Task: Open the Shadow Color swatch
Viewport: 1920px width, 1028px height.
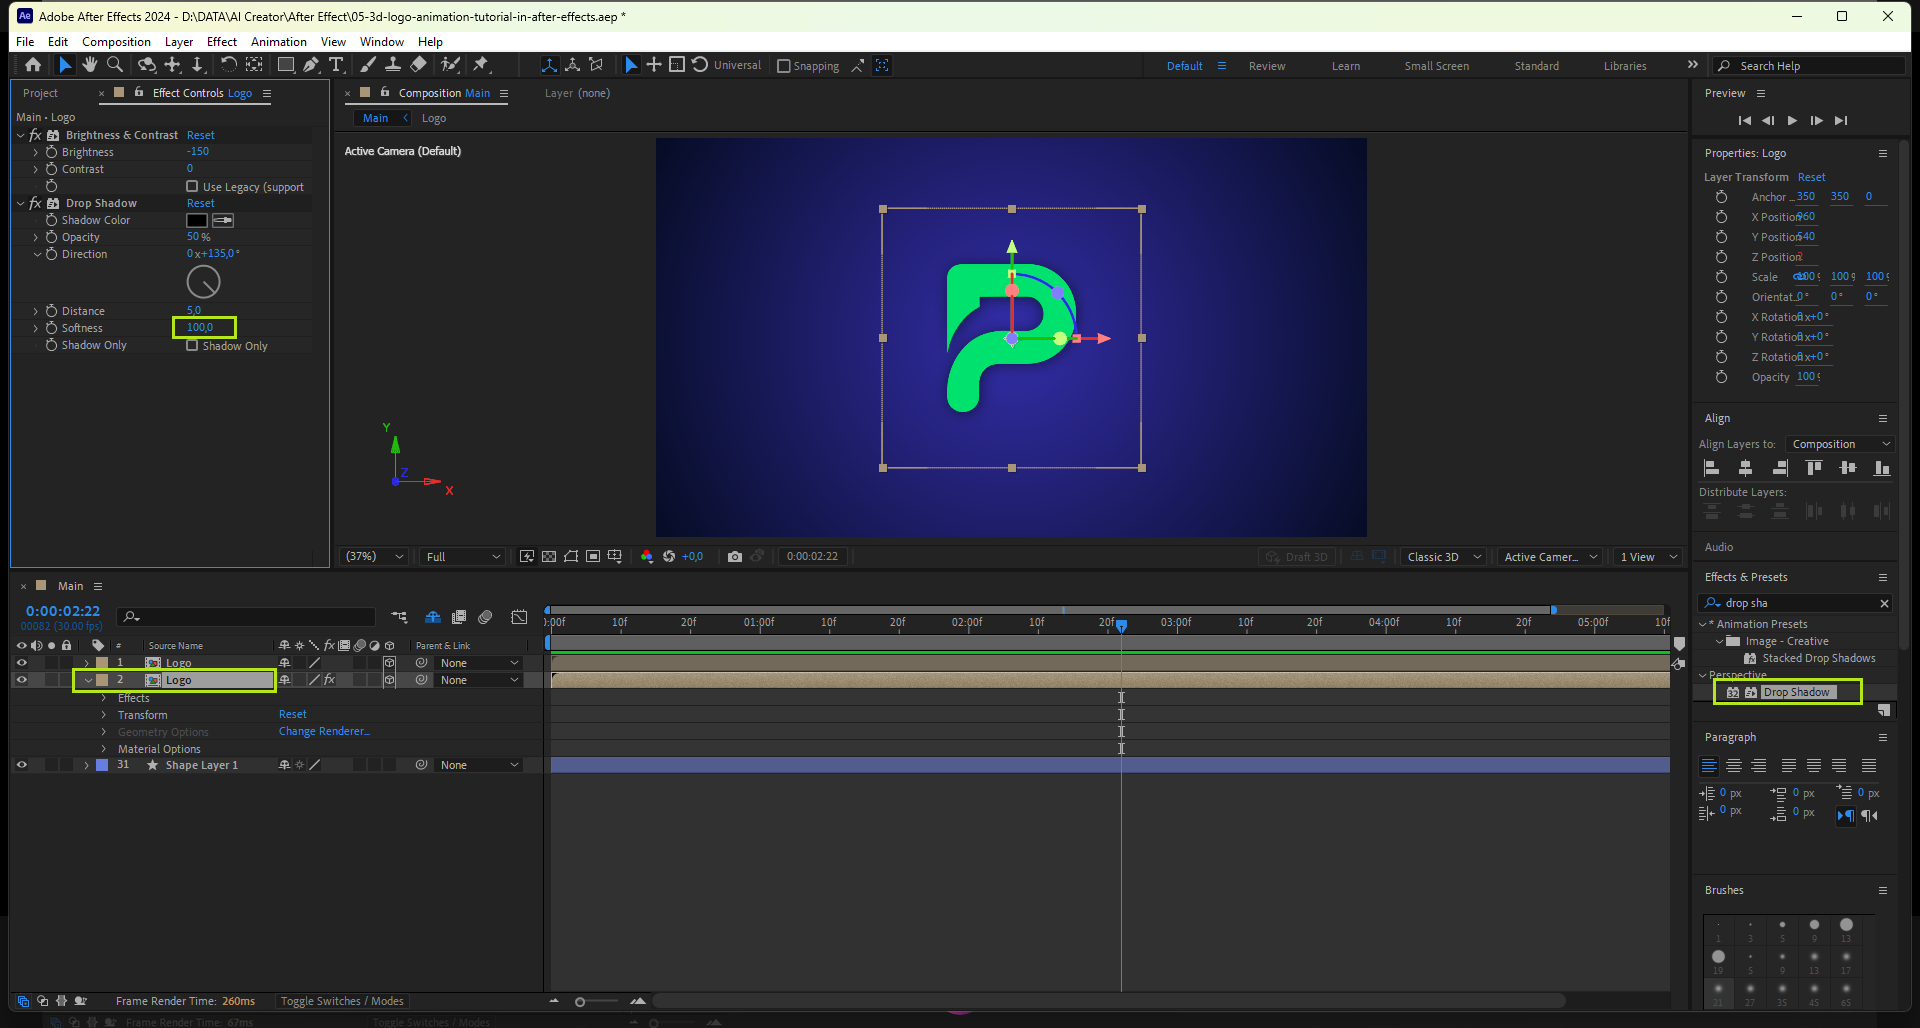Action: click(197, 220)
